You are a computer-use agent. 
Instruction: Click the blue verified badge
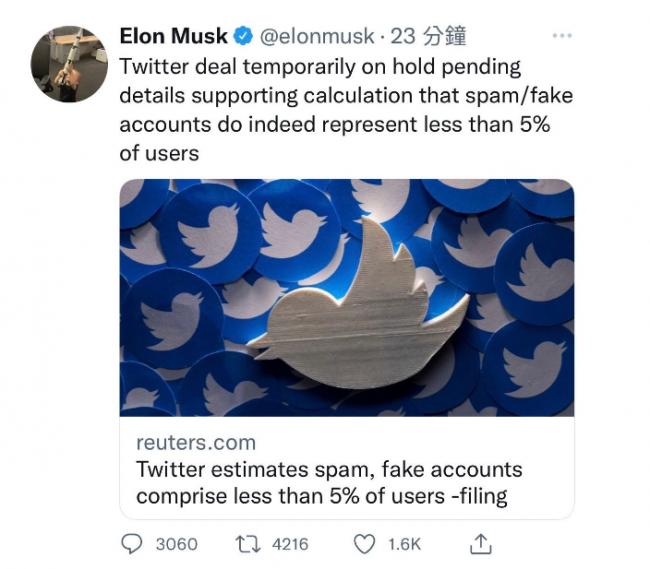coord(243,38)
